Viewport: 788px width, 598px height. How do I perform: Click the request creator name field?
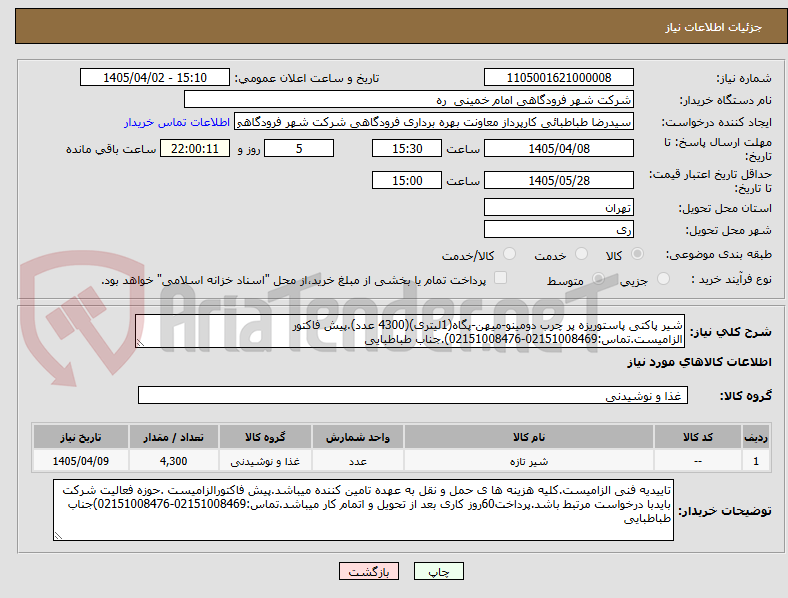pyautogui.click(x=434, y=122)
